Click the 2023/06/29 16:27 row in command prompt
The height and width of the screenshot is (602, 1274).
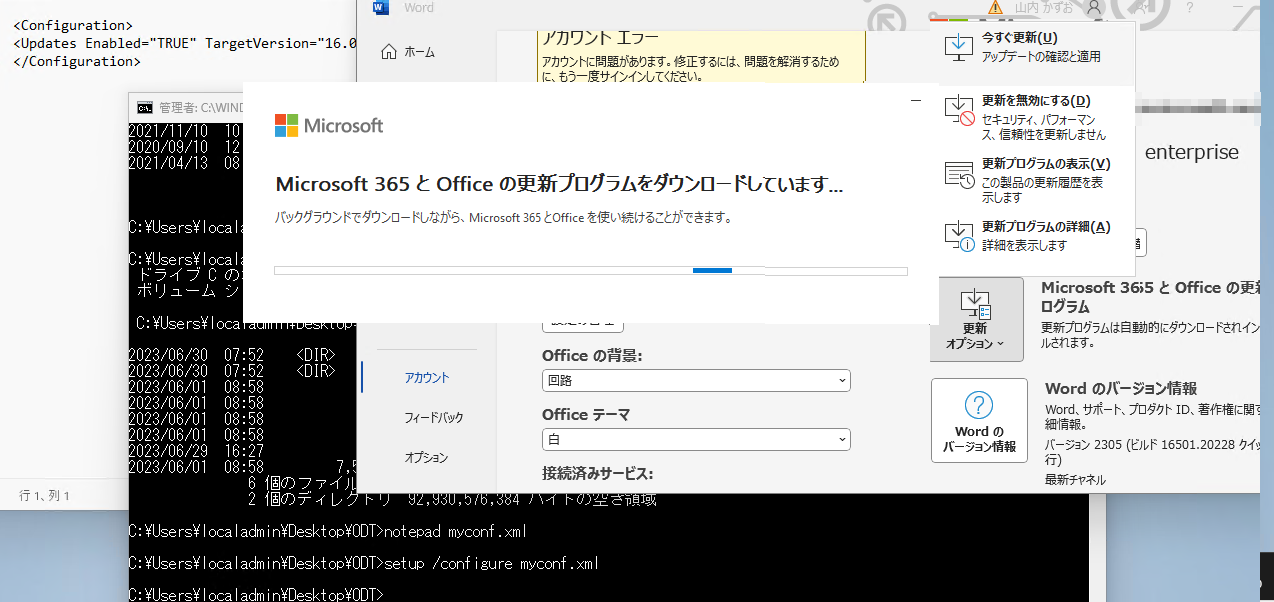[197, 451]
